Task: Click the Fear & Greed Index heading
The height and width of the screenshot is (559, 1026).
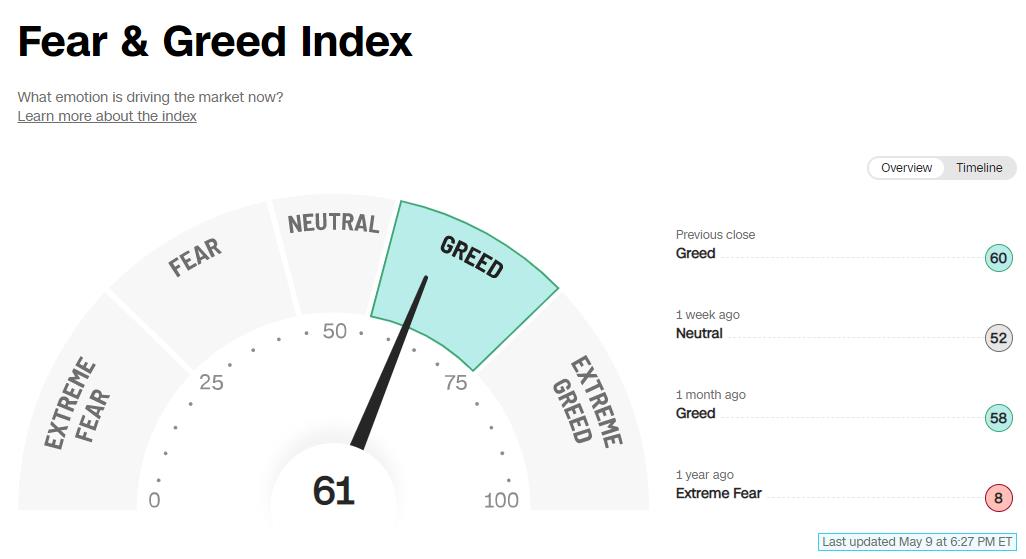Action: click(215, 41)
